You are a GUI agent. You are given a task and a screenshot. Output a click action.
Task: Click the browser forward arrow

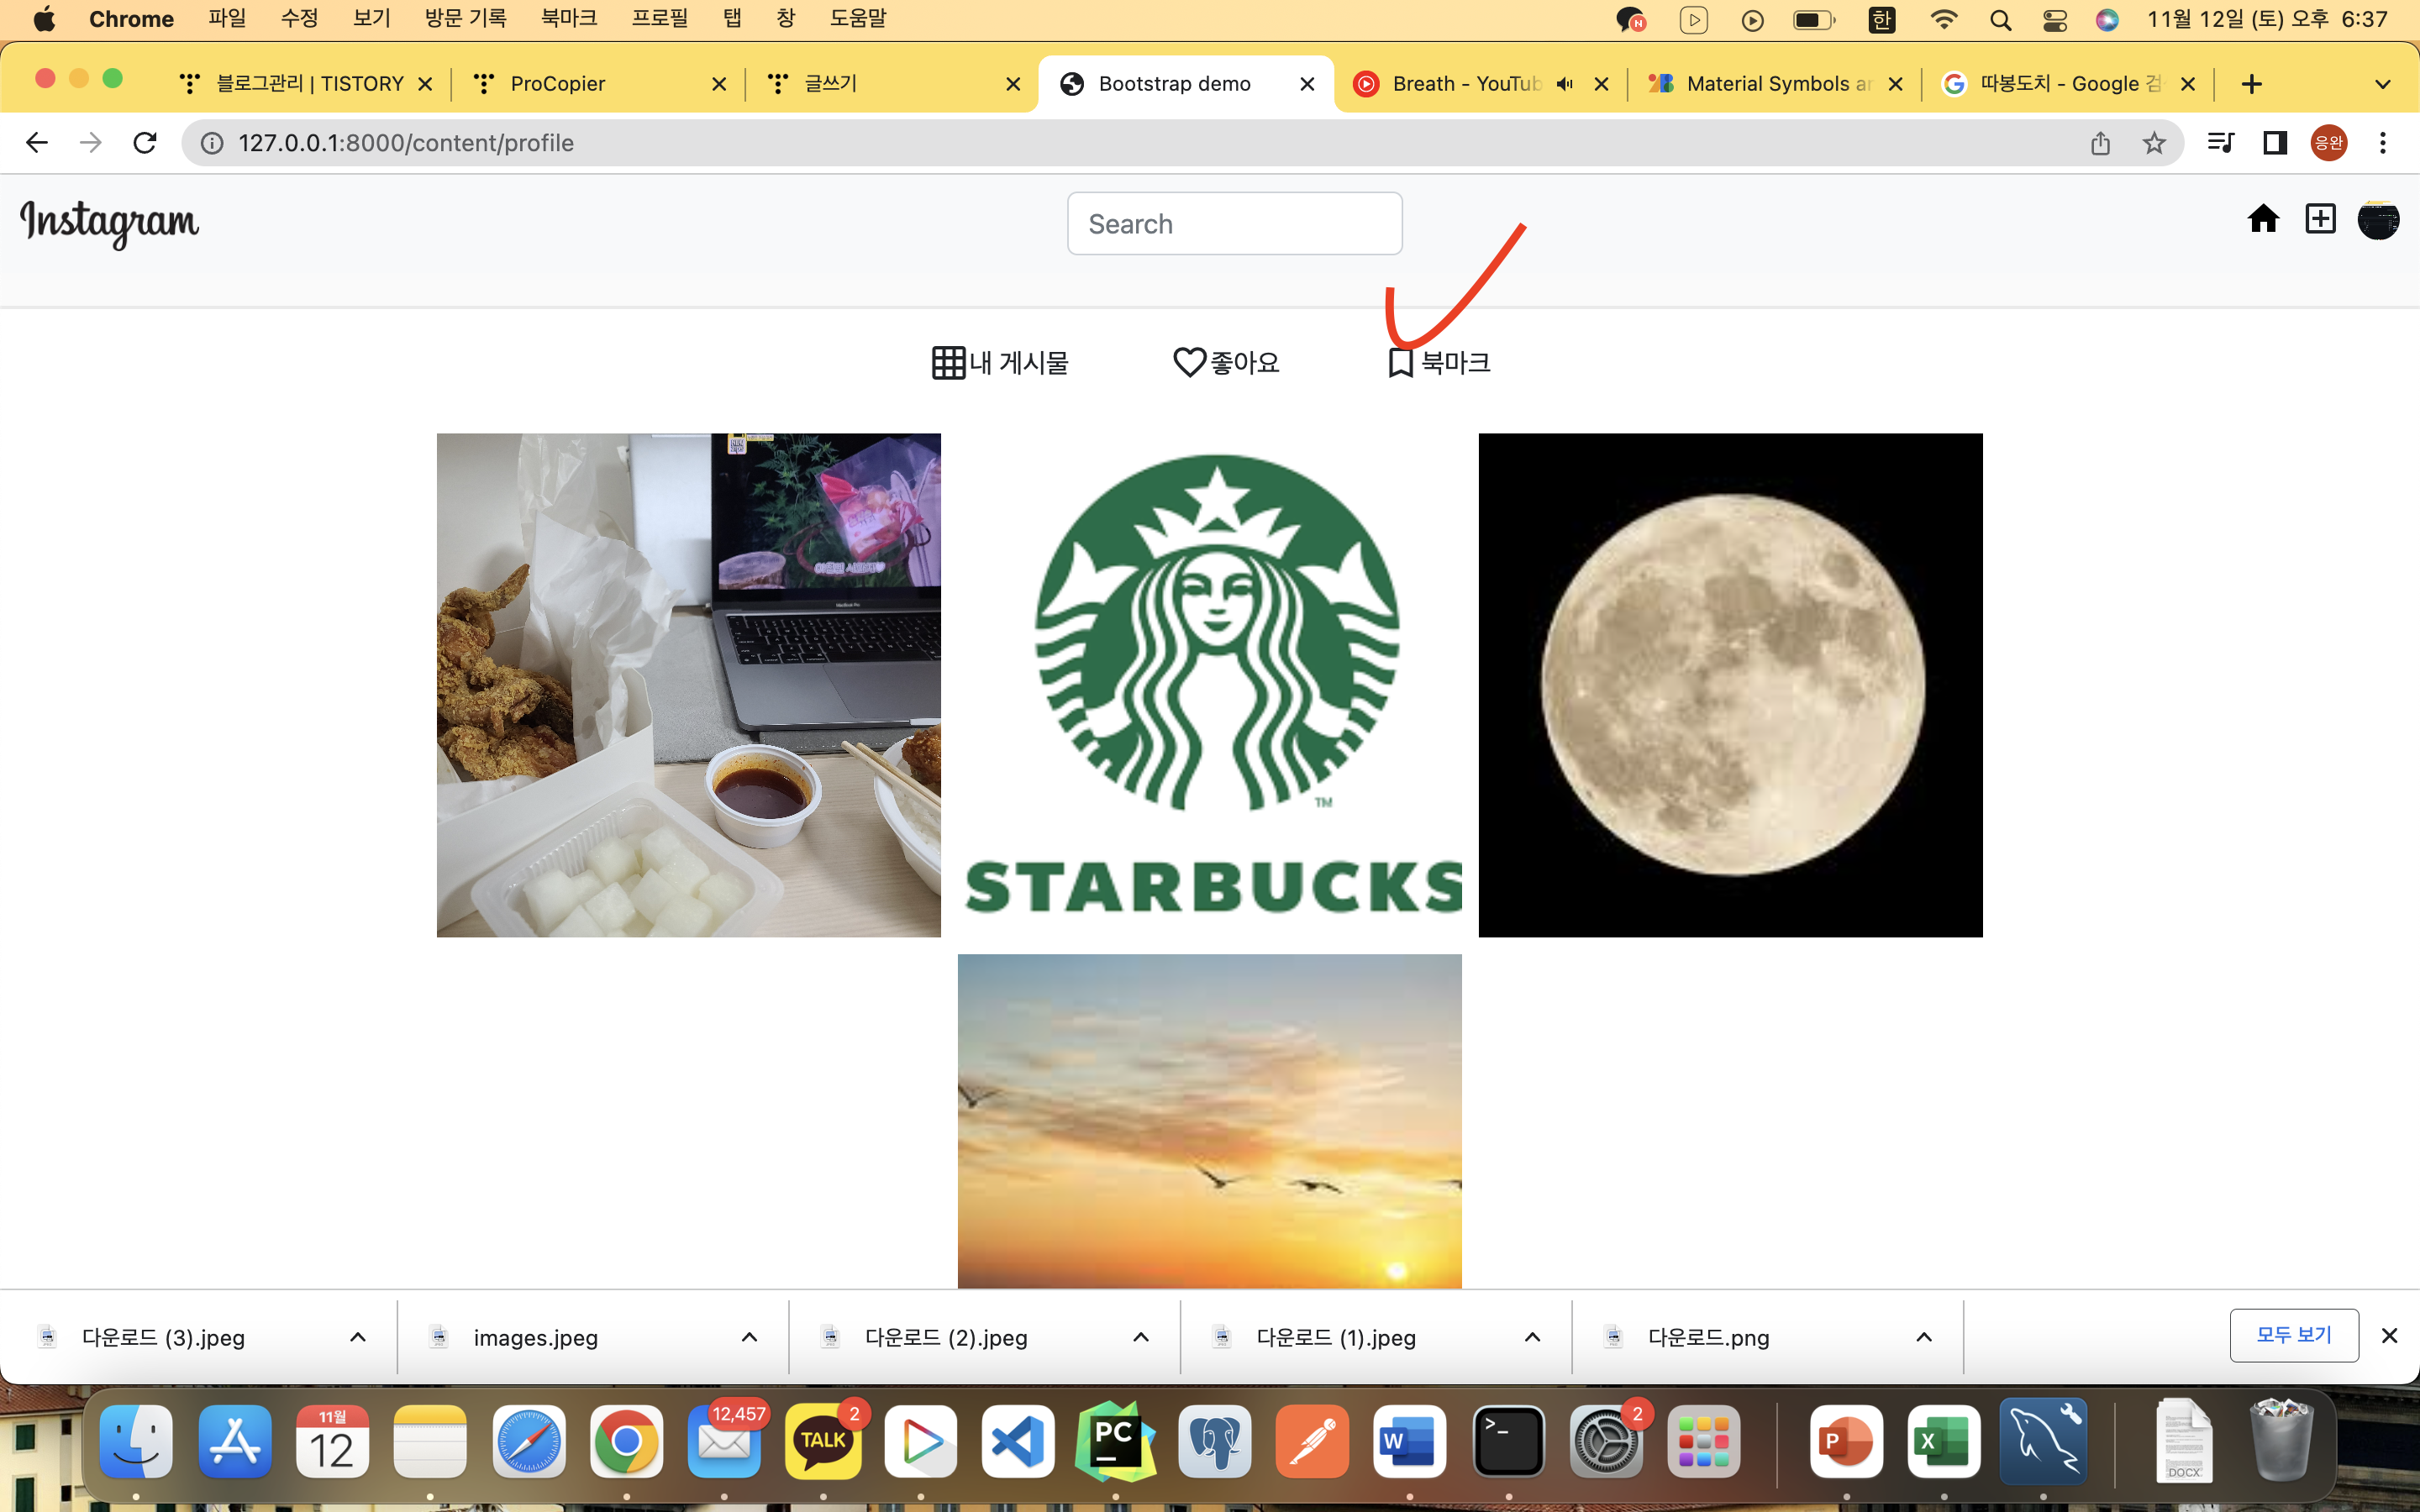pos(91,143)
